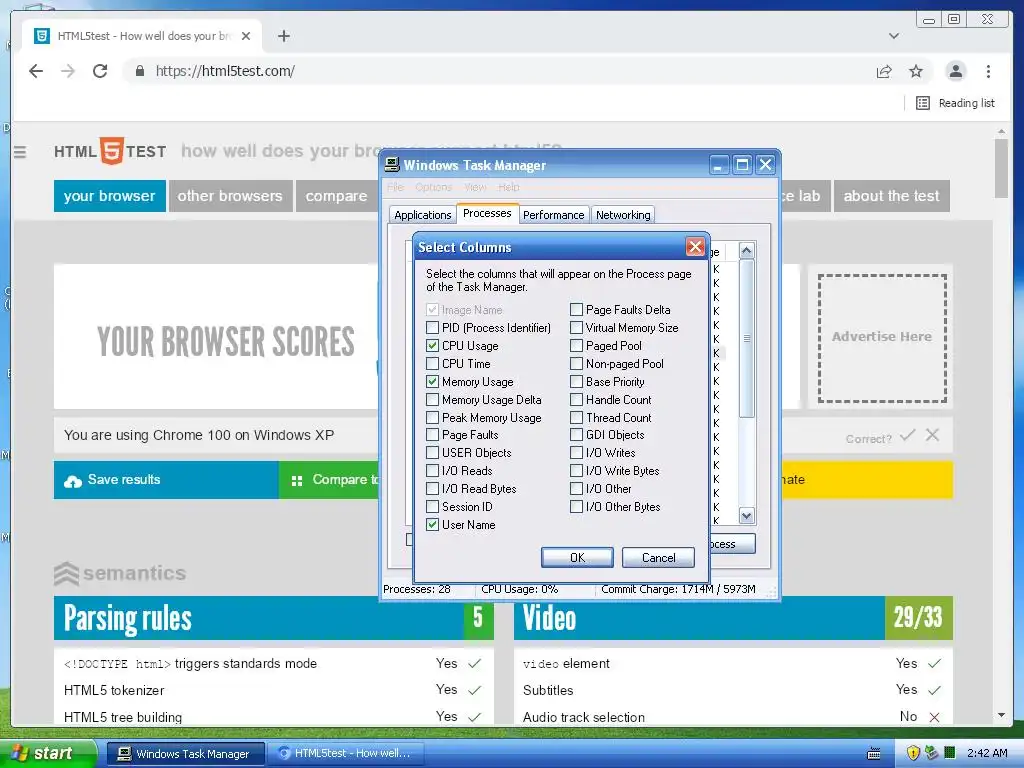Select the Processes tab
The height and width of the screenshot is (768, 1024).
487,214
